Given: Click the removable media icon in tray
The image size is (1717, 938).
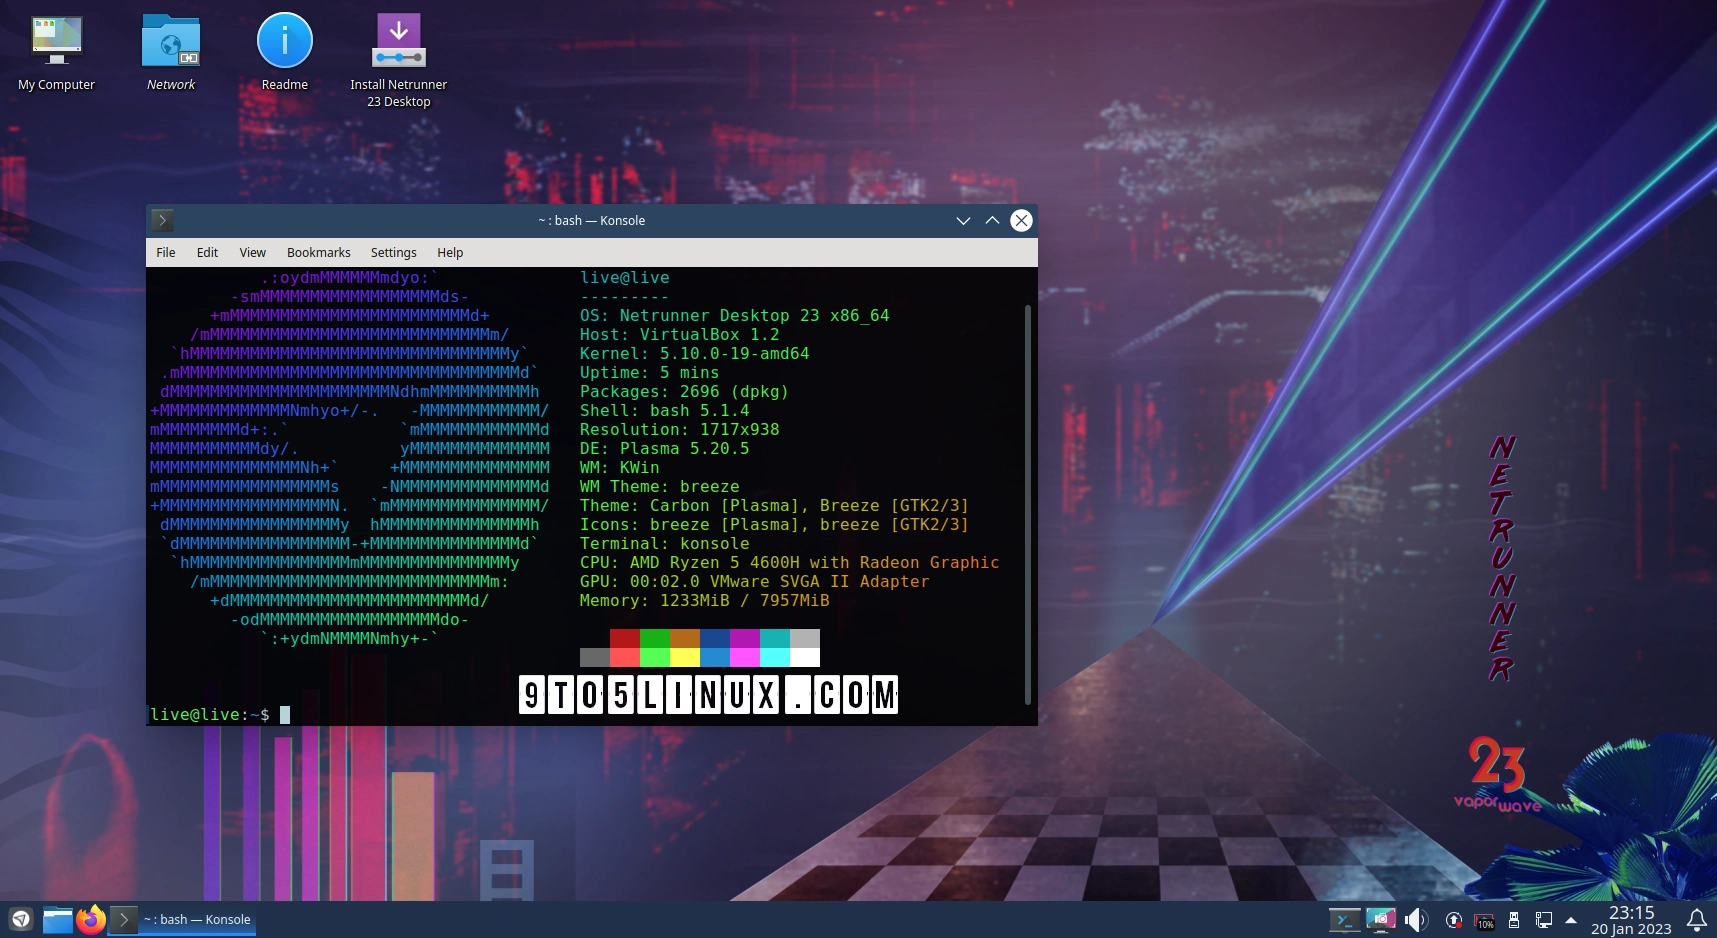Looking at the screenshot, I should point(1513,919).
